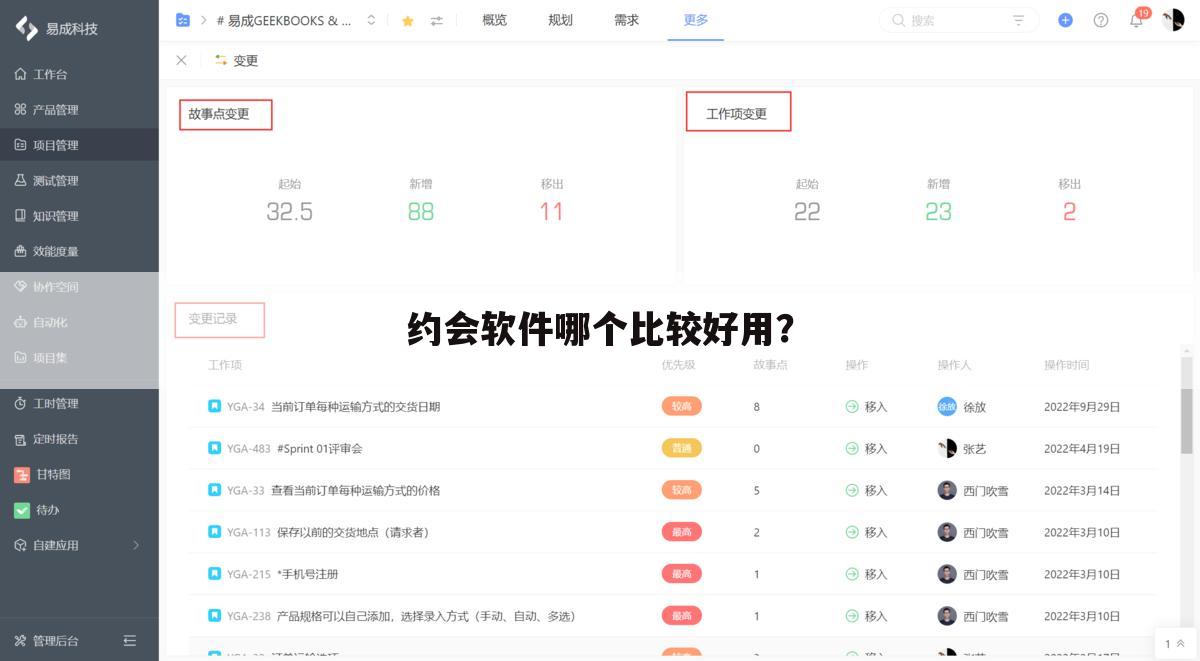Click the 移入 action icon in YGA-215 row
The height and width of the screenshot is (661, 1200).
pos(852,575)
